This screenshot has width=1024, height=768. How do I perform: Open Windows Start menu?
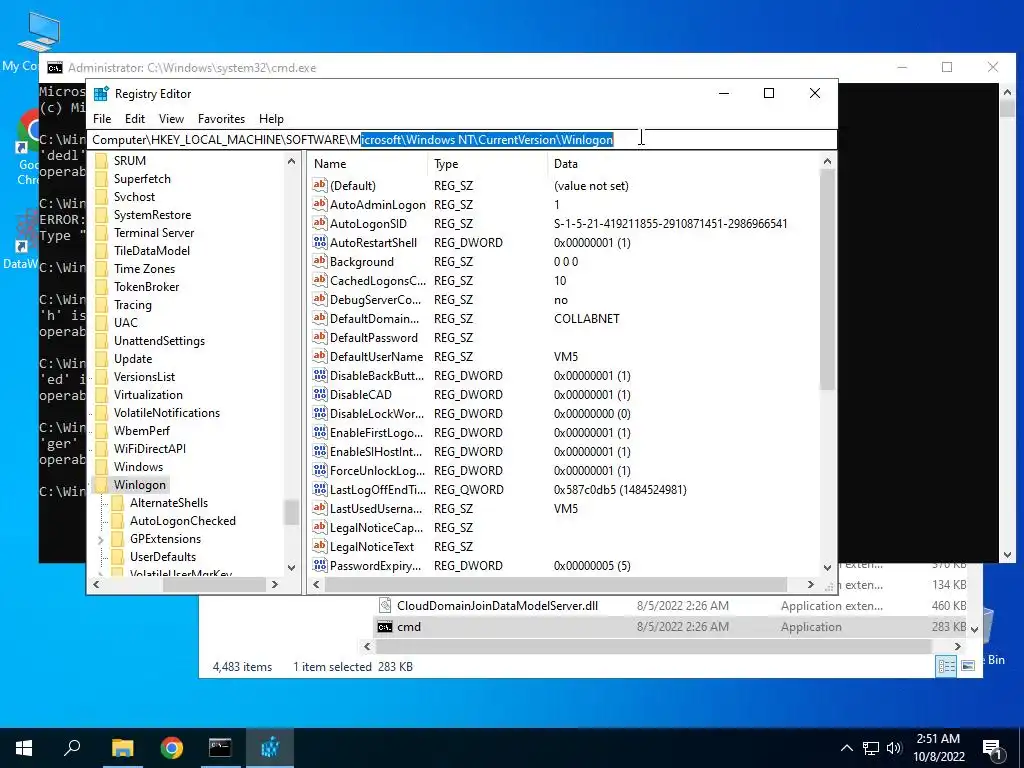24,748
